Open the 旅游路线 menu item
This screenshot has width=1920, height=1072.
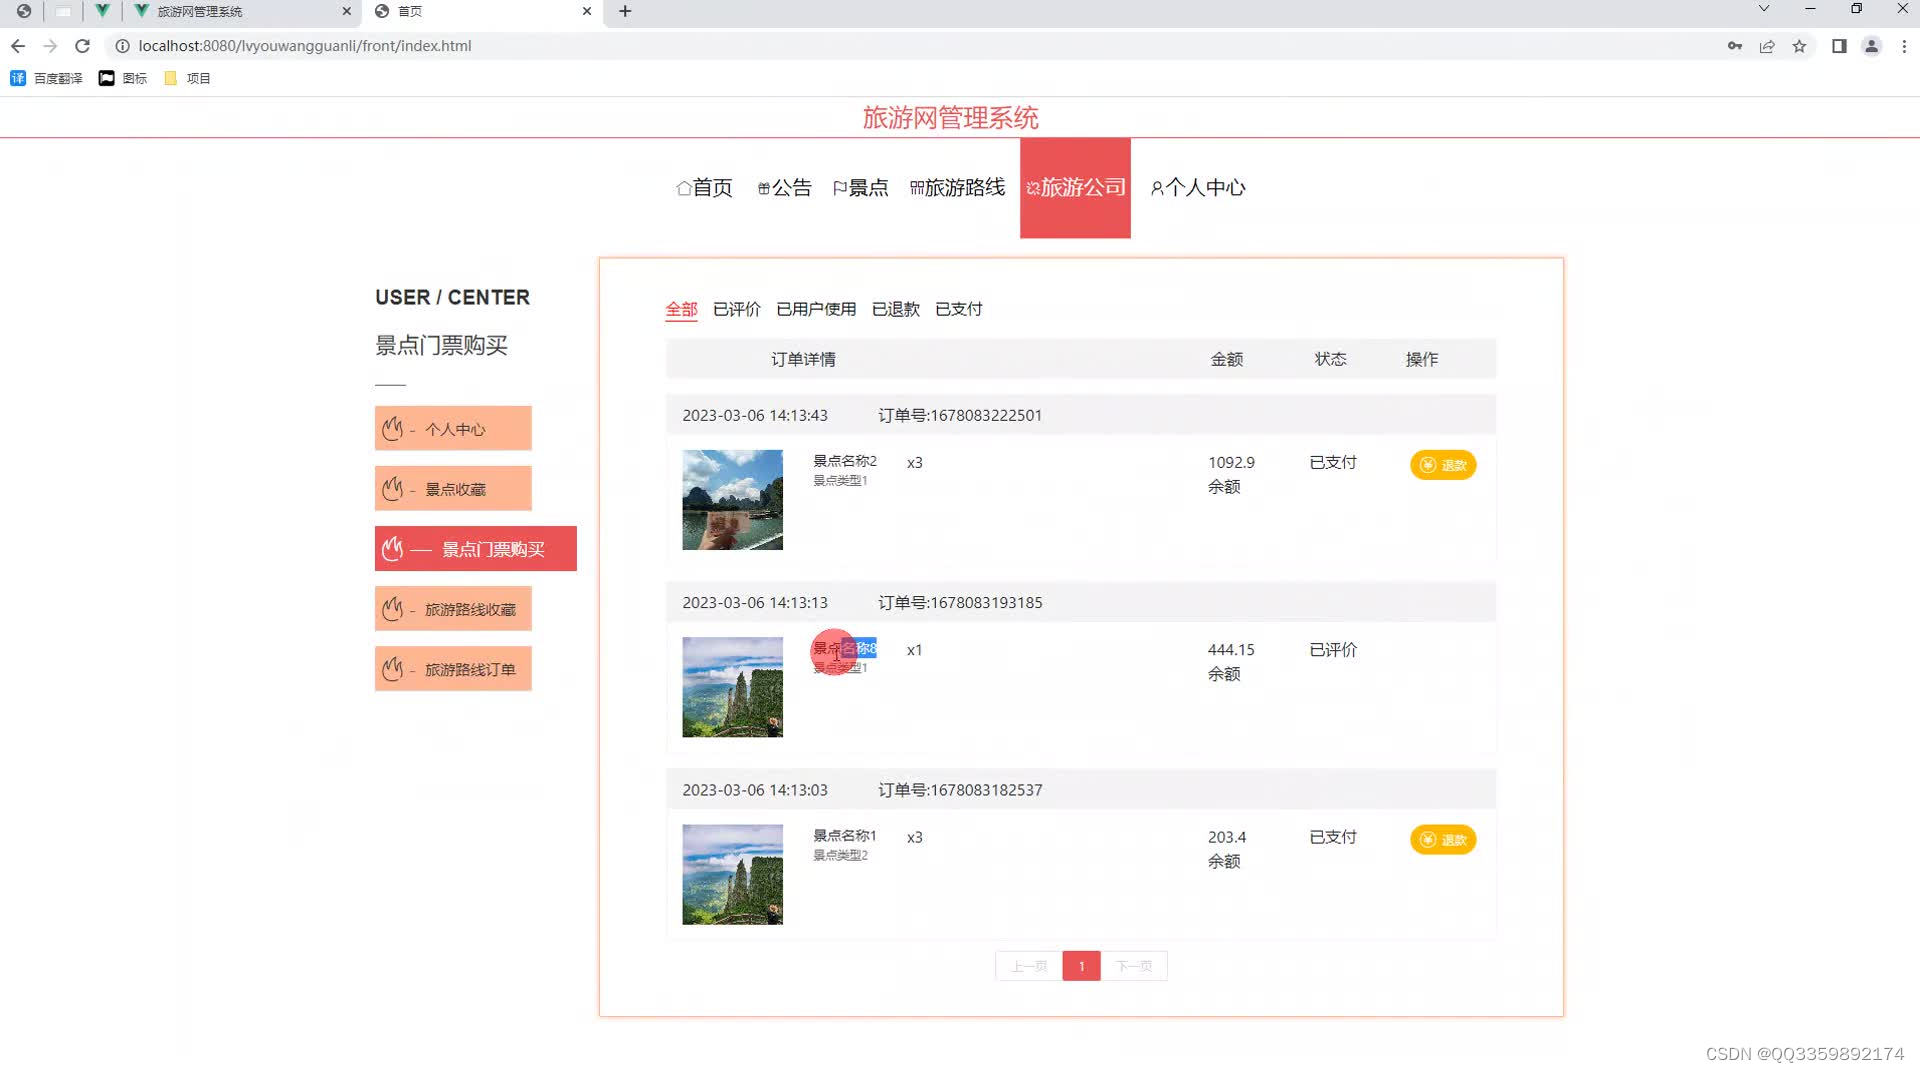point(957,188)
